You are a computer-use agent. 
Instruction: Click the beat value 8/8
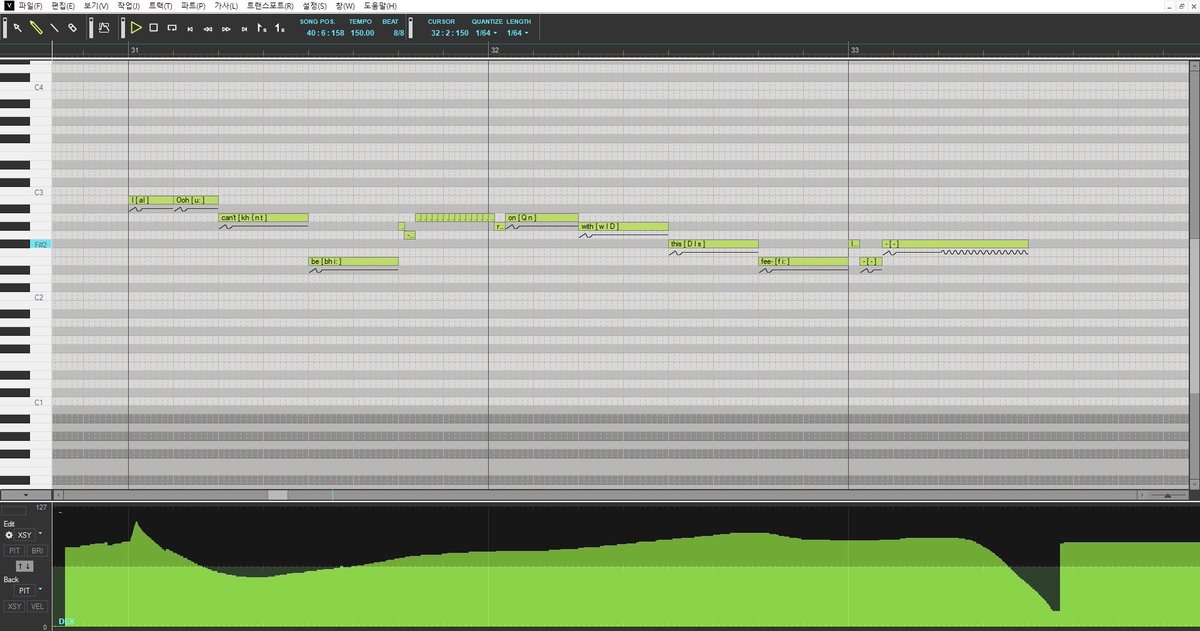point(399,33)
